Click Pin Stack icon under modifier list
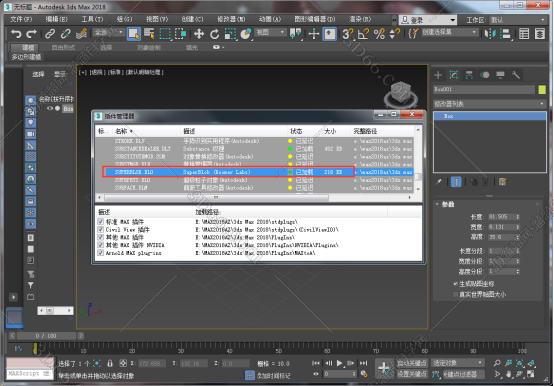Viewport: 554px width, 386px height. point(439,182)
